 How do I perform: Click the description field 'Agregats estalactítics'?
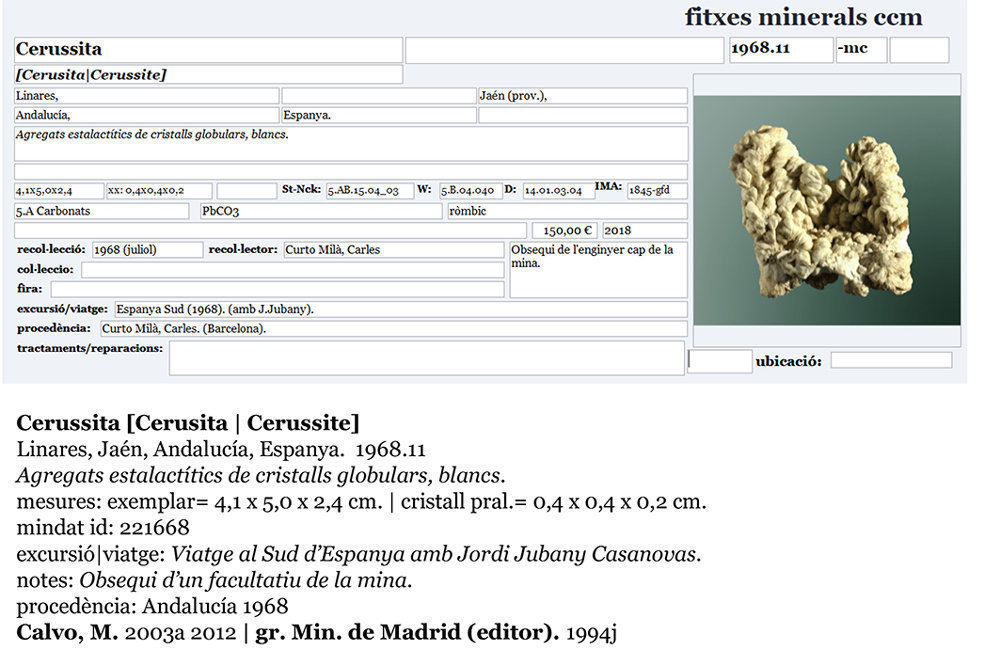click(351, 144)
